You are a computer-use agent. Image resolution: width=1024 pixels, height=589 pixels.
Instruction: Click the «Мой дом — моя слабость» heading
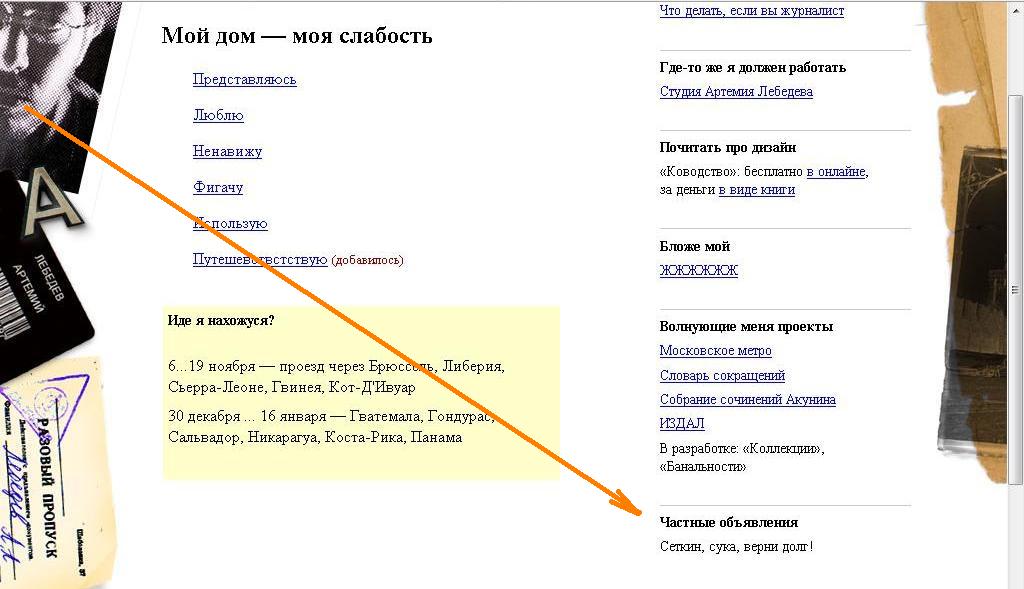point(296,35)
